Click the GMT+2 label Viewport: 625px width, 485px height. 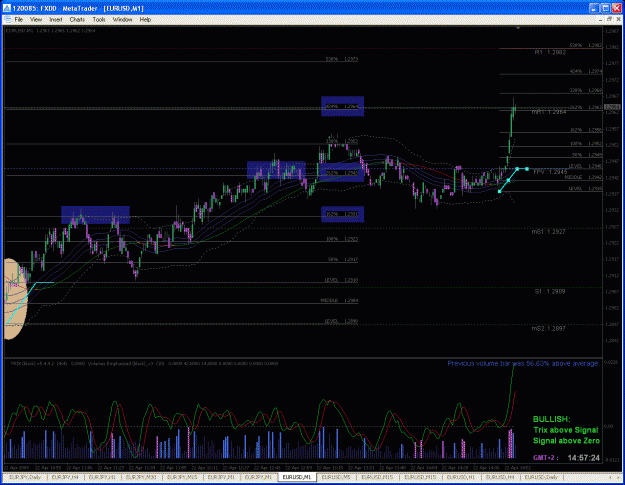(x=546, y=458)
